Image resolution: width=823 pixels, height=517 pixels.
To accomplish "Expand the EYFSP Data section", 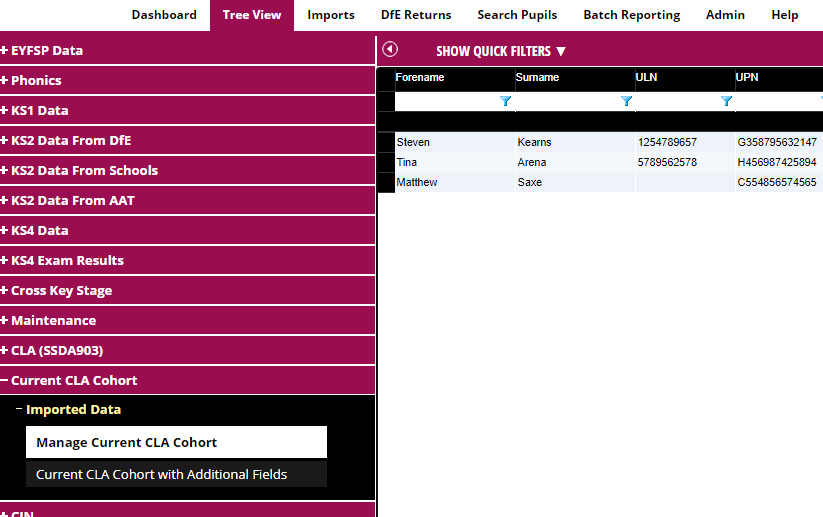I will [x=187, y=50].
